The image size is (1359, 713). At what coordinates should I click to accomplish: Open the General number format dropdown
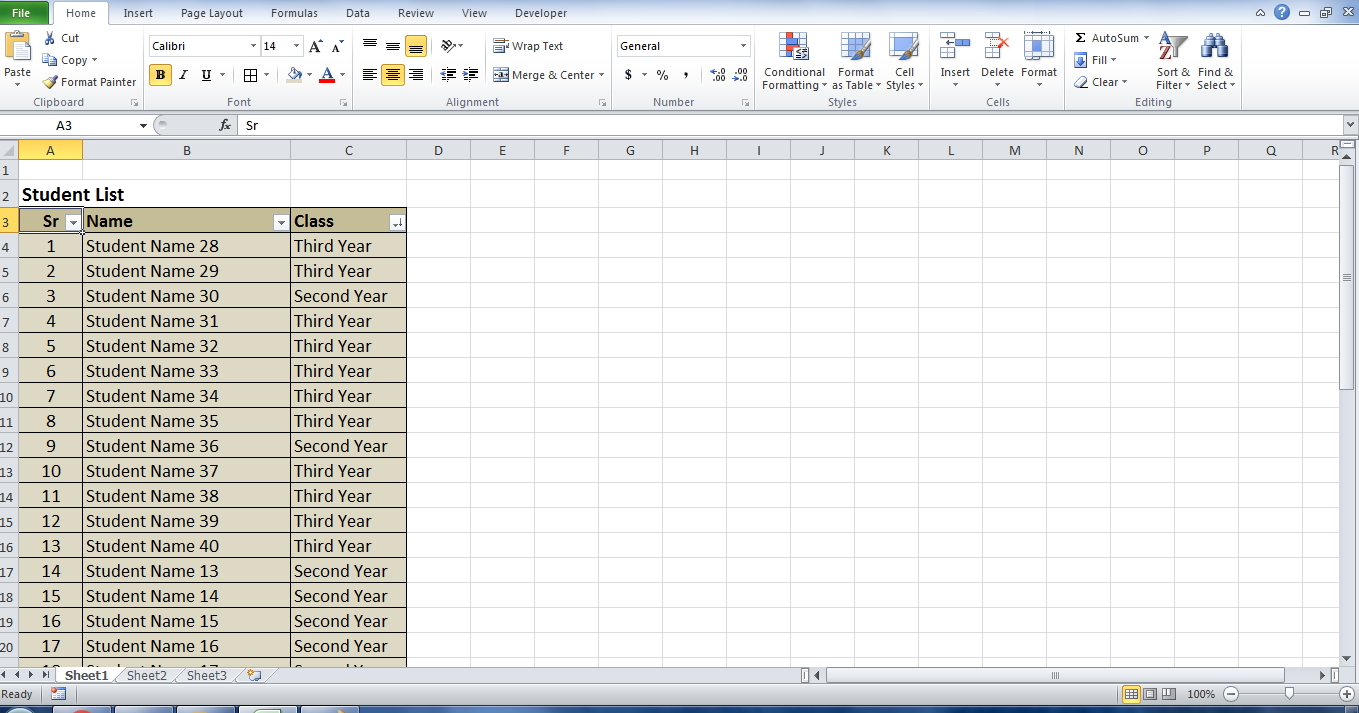pos(743,46)
